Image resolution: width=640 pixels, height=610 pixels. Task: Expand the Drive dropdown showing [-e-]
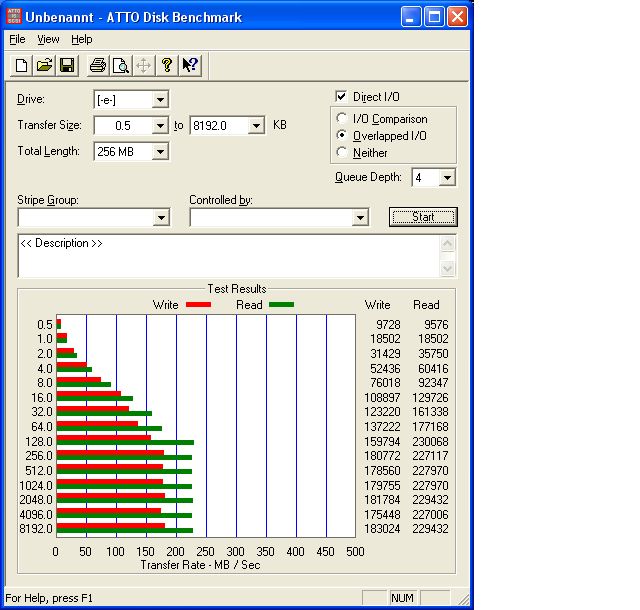click(160, 100)
